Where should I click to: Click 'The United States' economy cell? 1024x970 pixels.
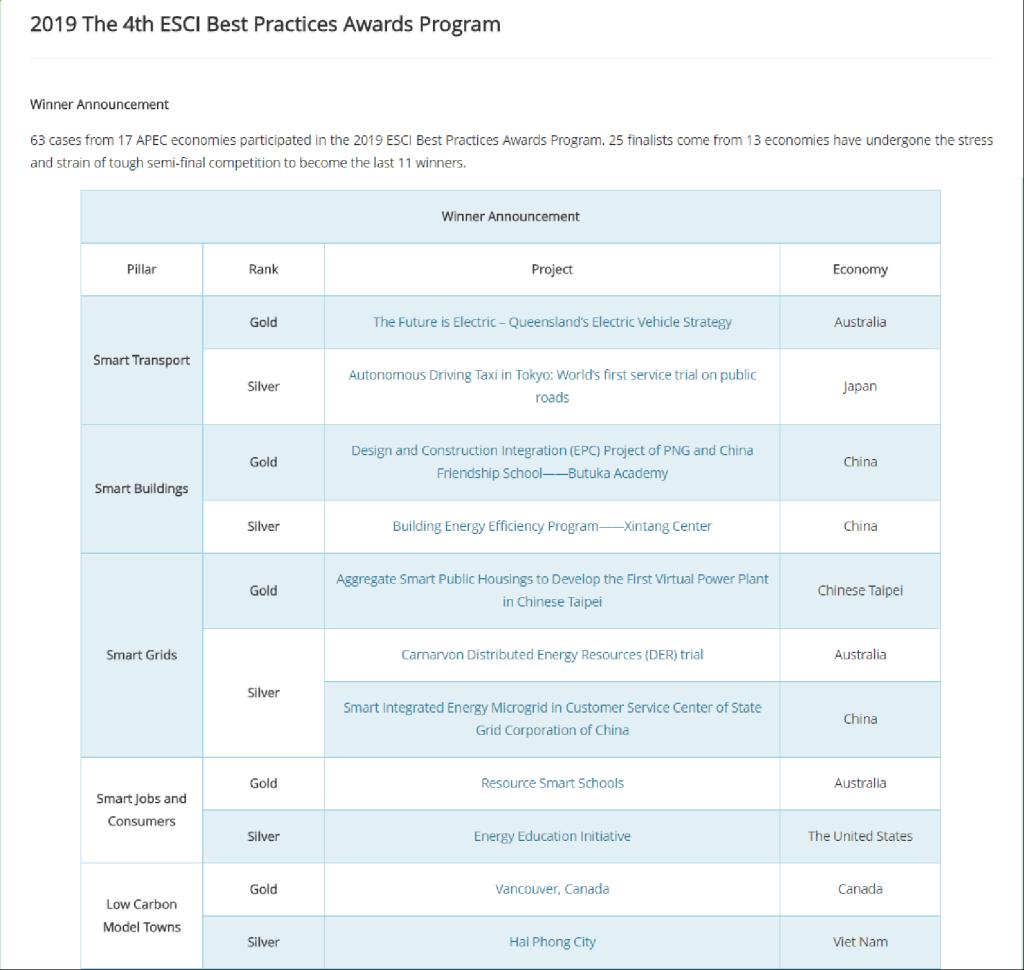860,836
